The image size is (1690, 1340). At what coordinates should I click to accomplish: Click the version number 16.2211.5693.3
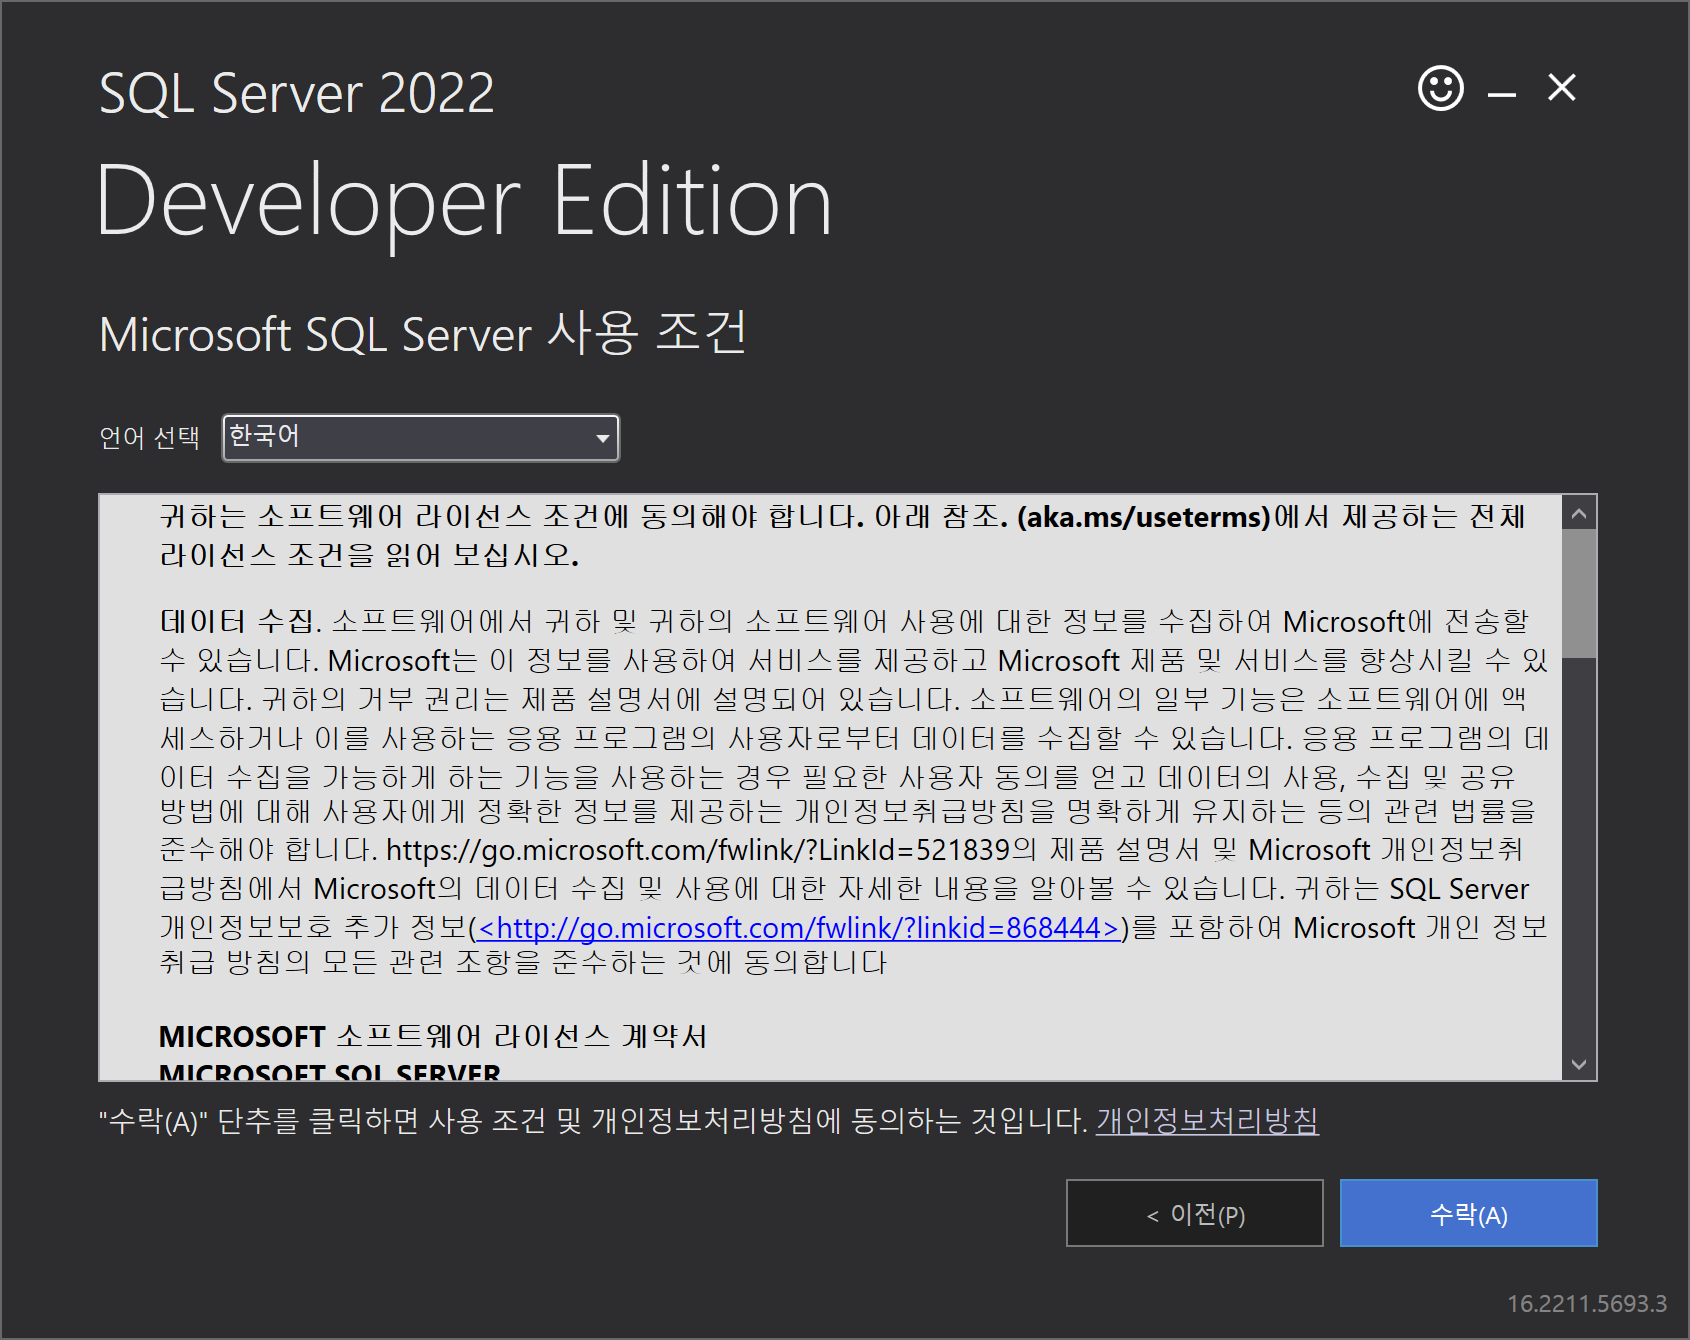1587,1304
